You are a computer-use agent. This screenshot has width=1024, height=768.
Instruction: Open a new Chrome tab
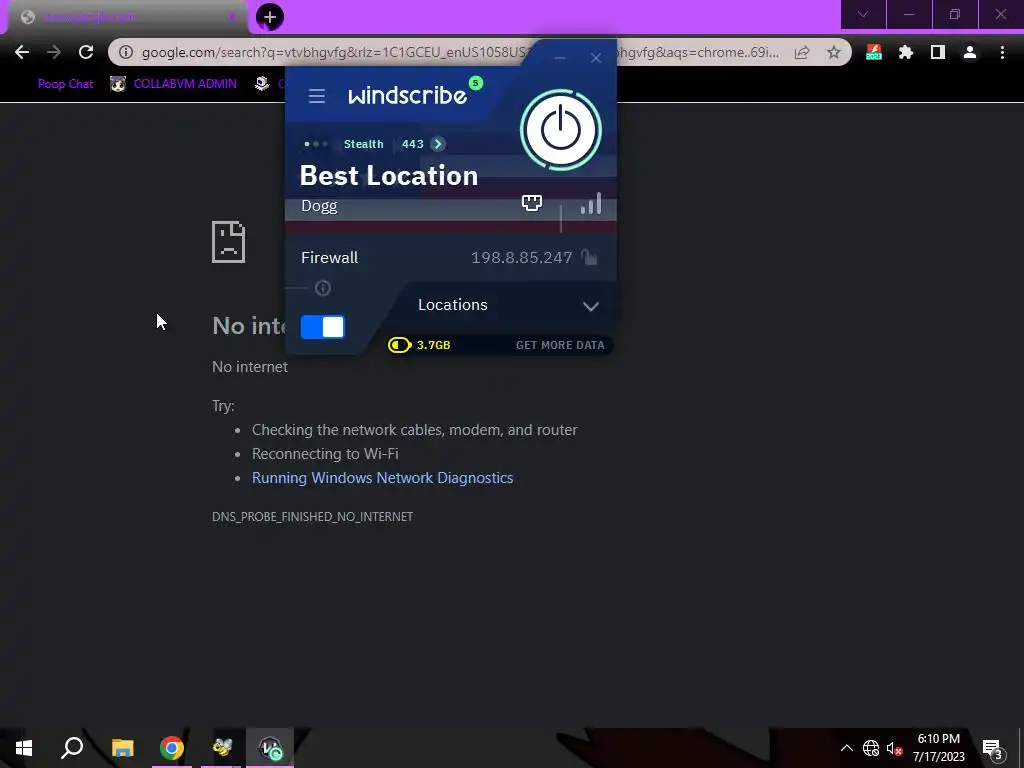pos(270,17)
